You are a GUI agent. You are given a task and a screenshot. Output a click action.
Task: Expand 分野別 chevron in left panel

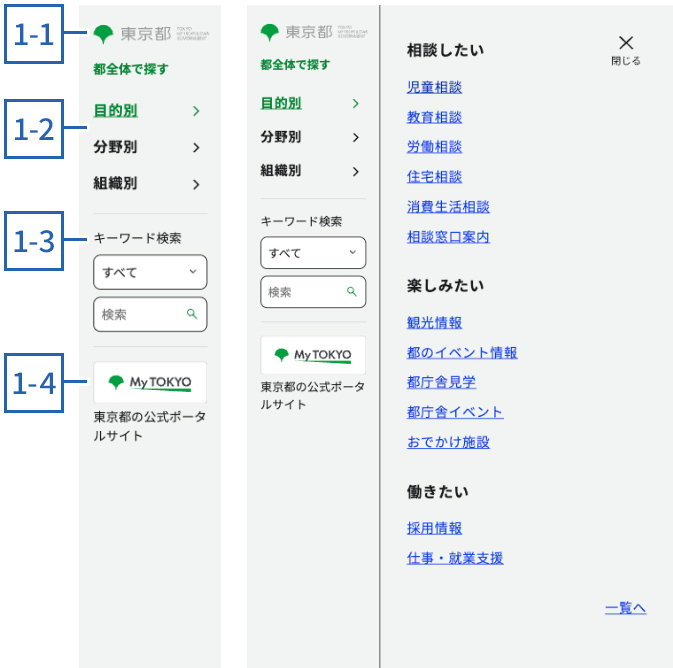(196, 148)
